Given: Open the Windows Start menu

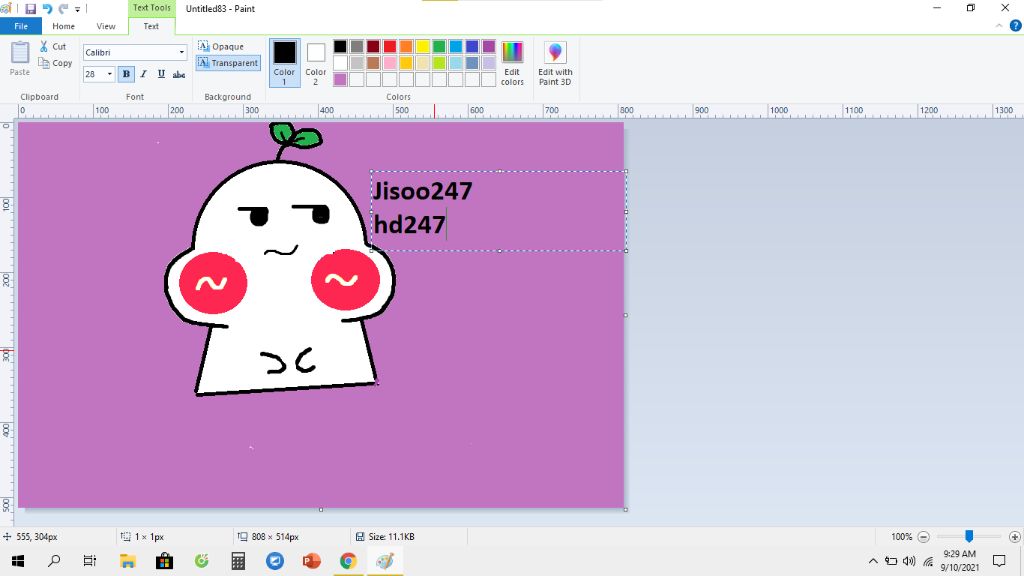Looking at the screenshot, I should [18, 561].
